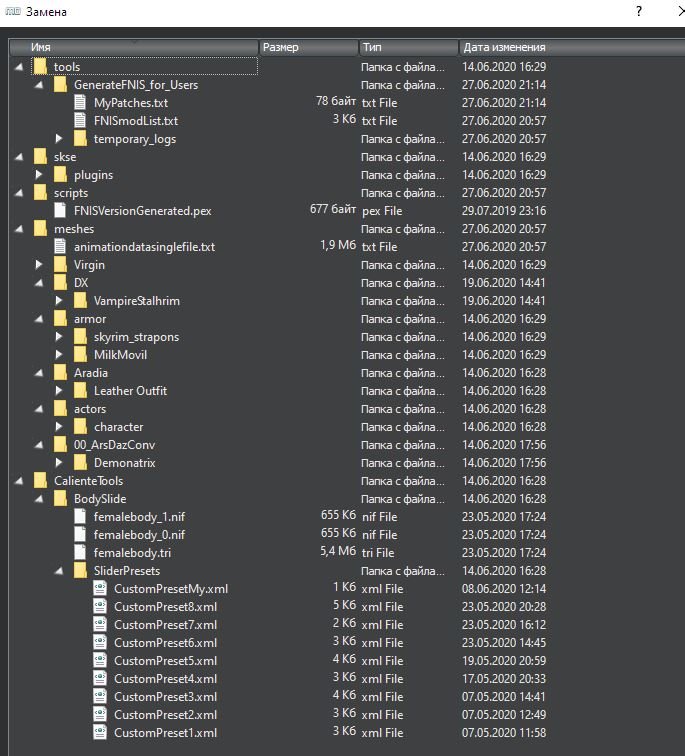Collapse the BodySlide folder
The height and width of the screenshot is (756, 685).
click(x=39, y=499)
